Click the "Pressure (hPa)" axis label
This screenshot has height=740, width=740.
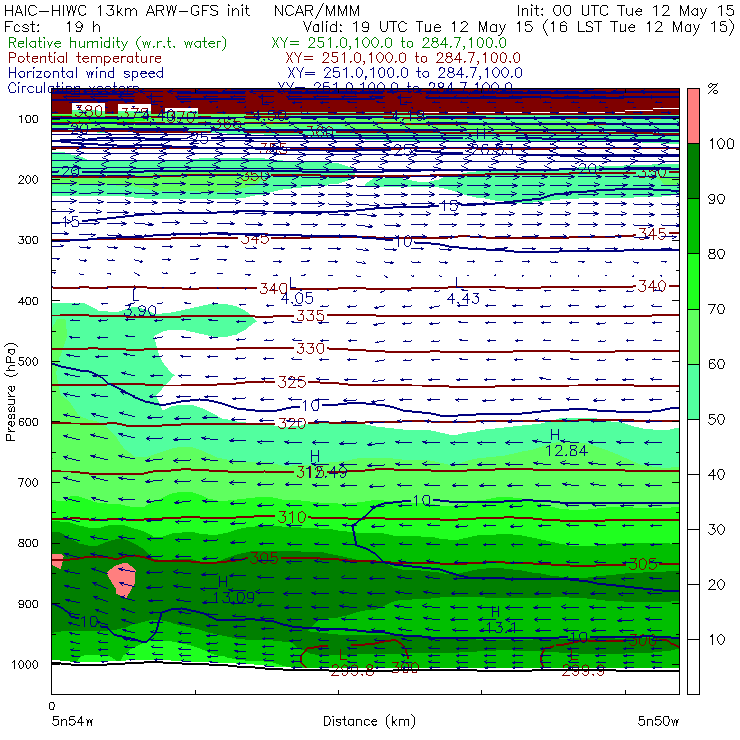pos(10,391)
